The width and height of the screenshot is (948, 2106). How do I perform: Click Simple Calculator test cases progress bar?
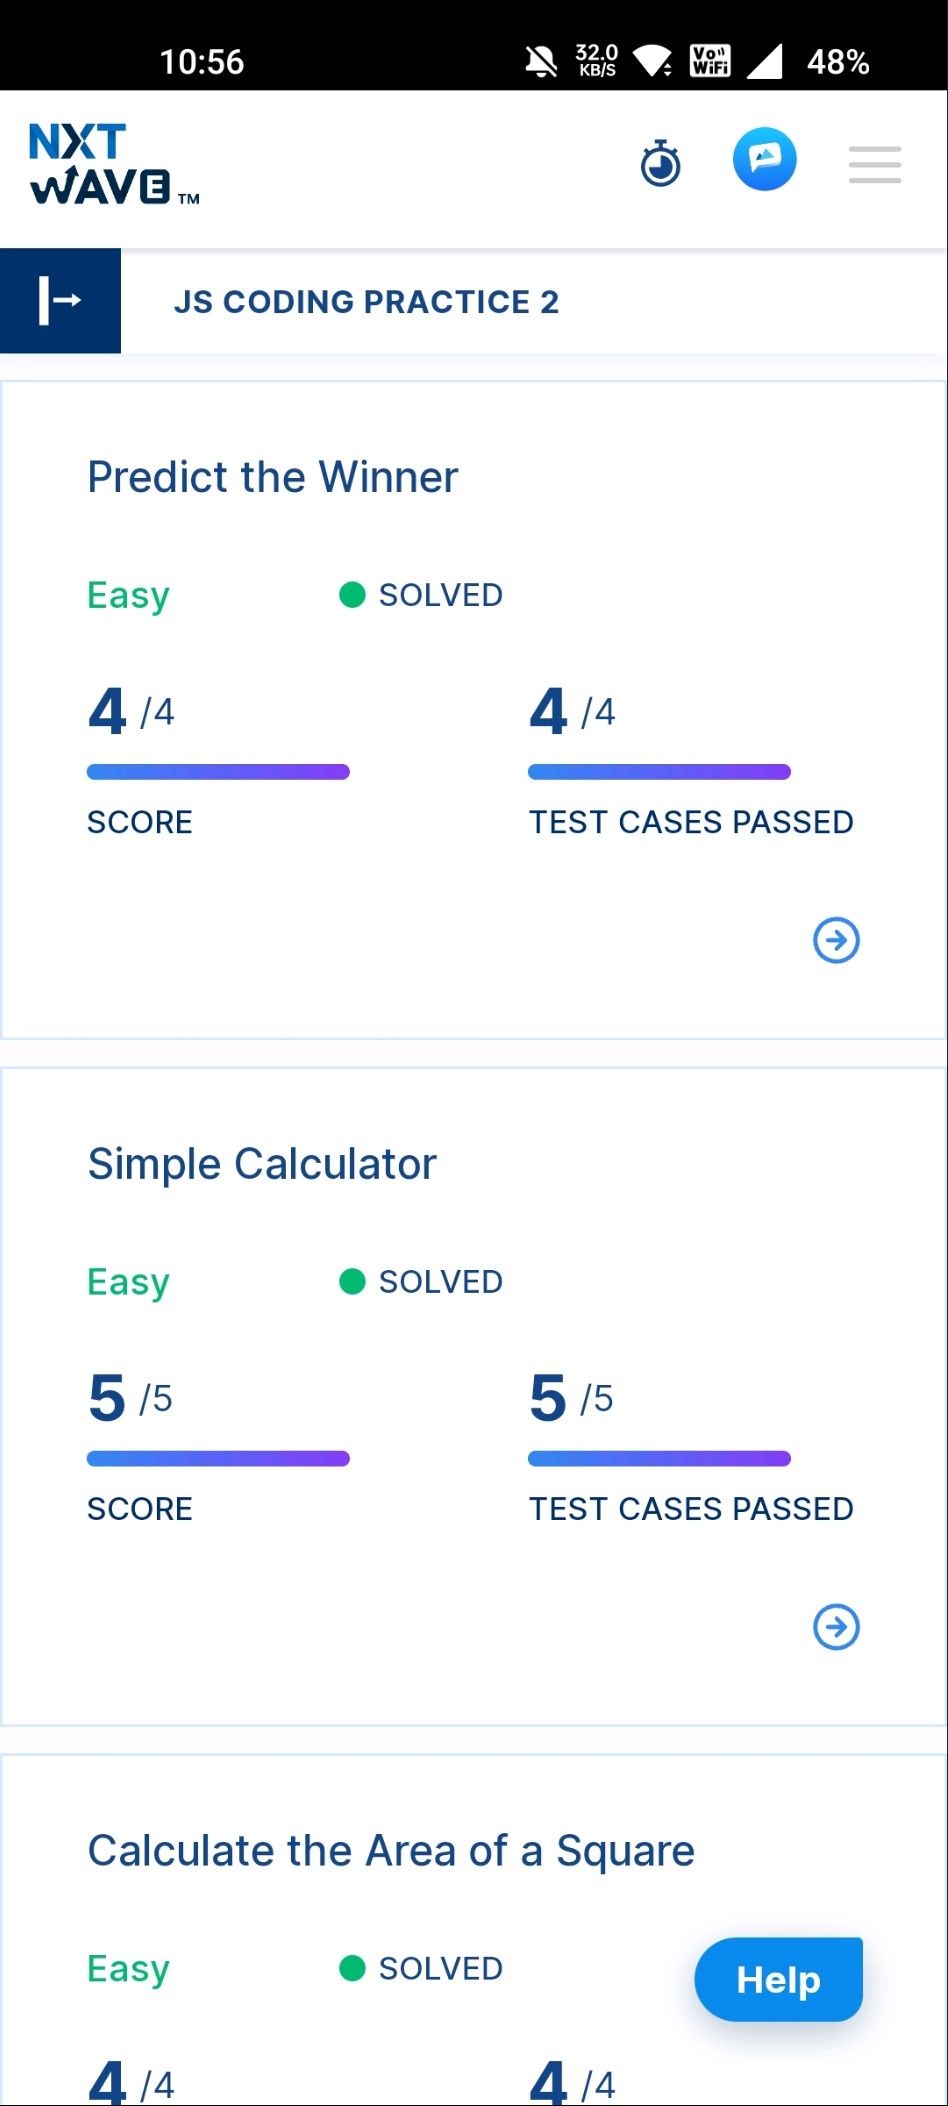[659, 1459]
